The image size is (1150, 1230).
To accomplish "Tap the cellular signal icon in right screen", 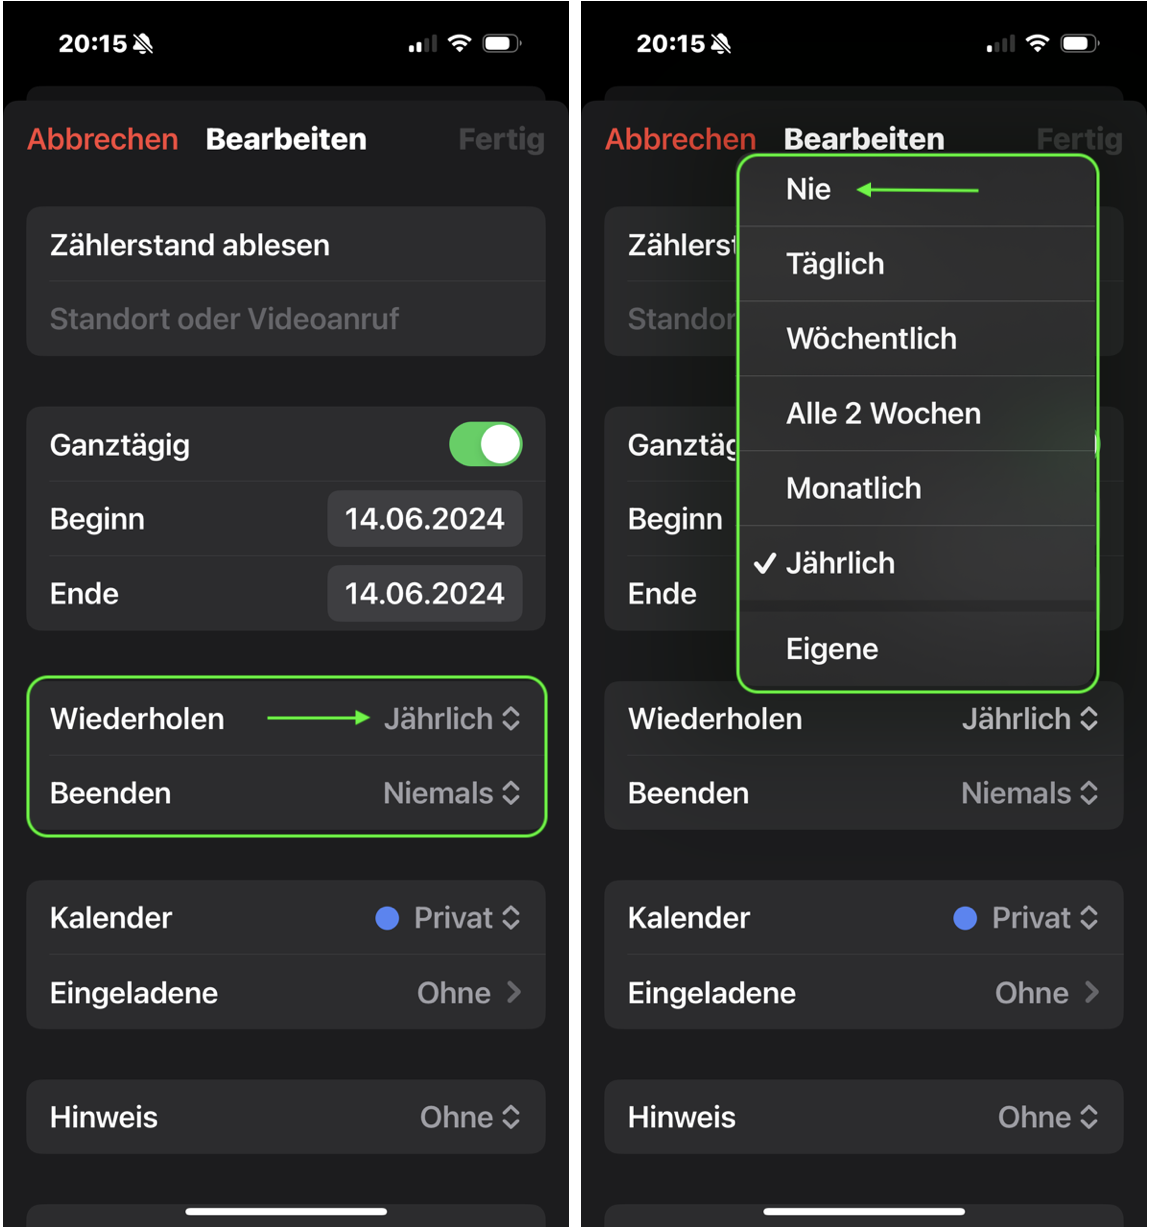I will tap(1000, 44).
